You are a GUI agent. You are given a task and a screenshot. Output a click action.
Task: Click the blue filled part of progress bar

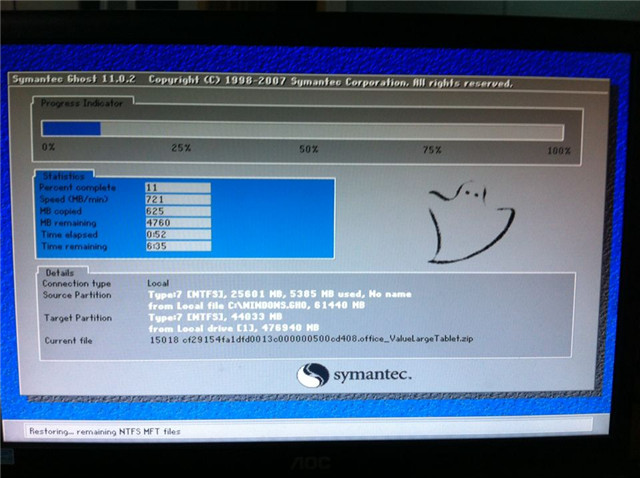click(71, 128)
